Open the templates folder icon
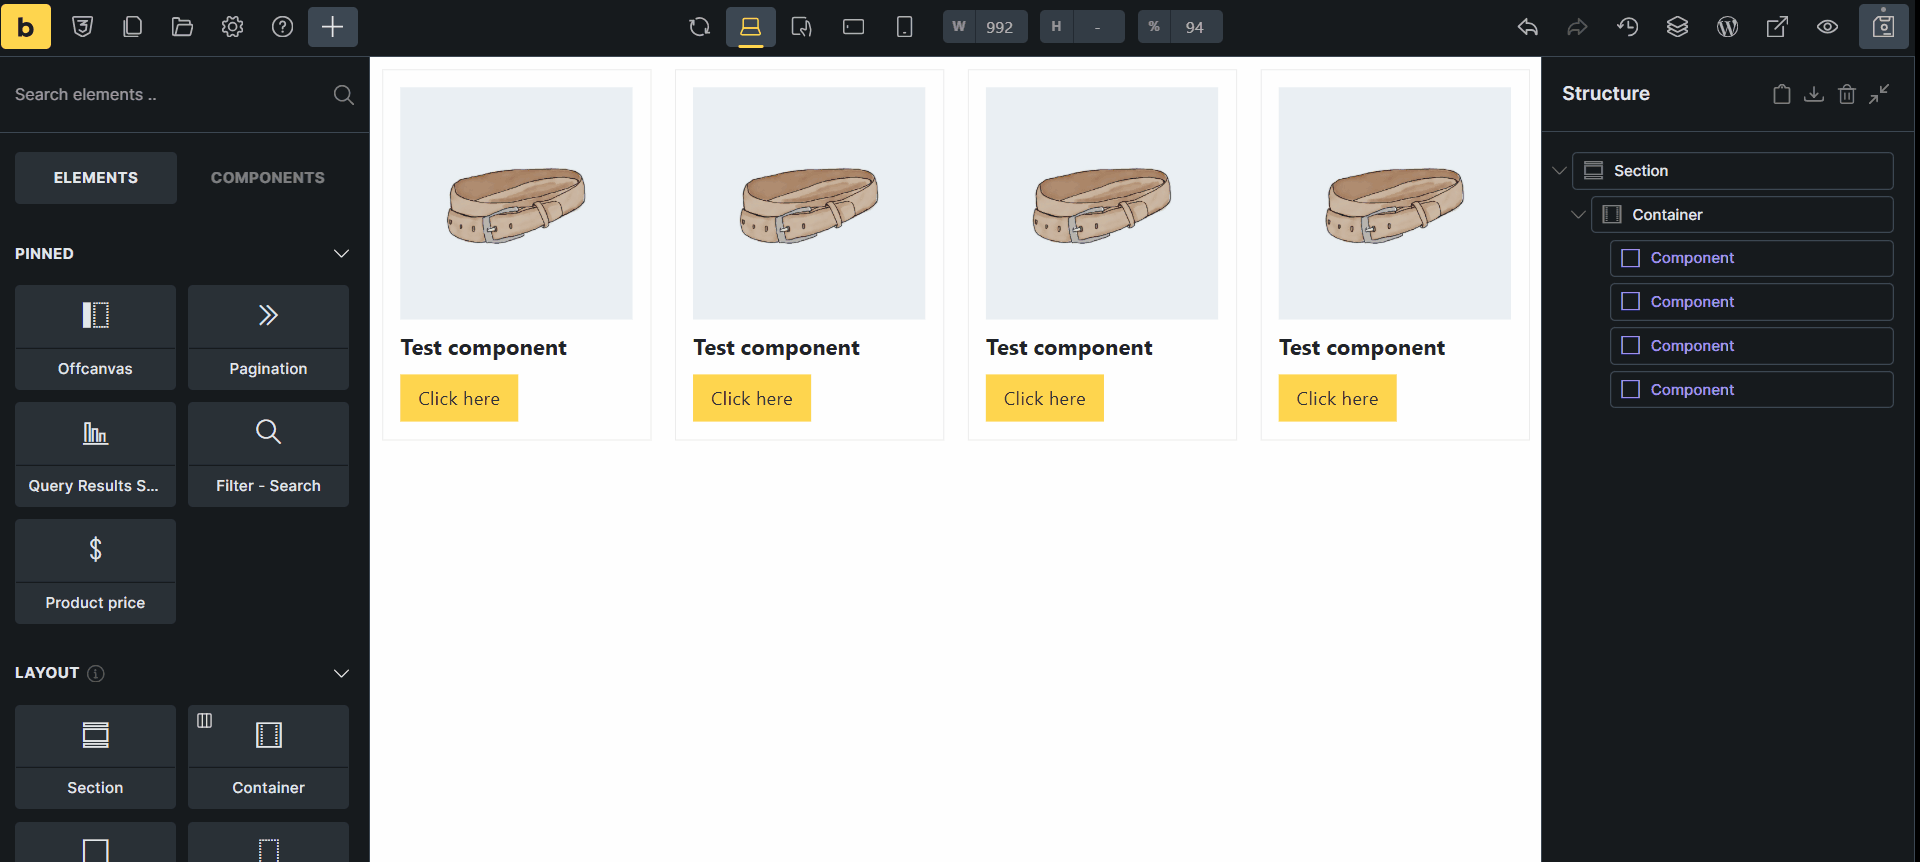Screen dimensions: 1920x862 [182, 27]
